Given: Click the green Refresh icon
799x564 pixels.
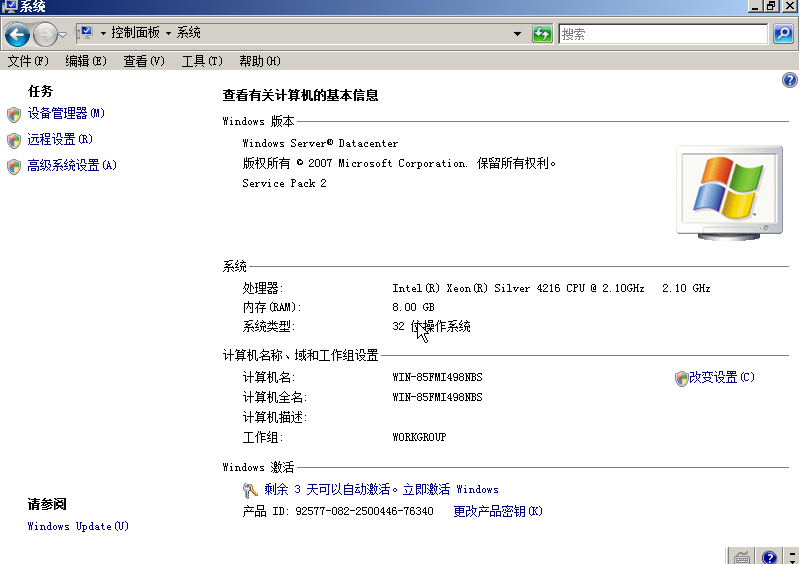Looking at the screenshot, I should click(x=542, y=34).
